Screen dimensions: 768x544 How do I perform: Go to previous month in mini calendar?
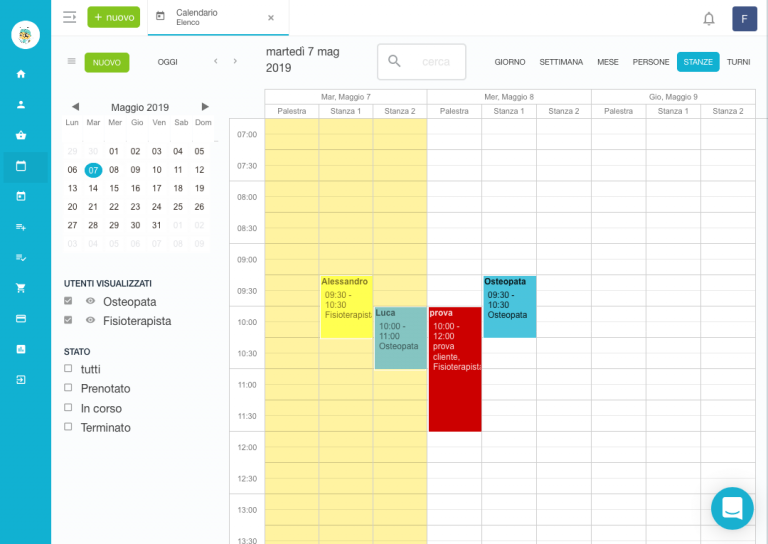75,107
